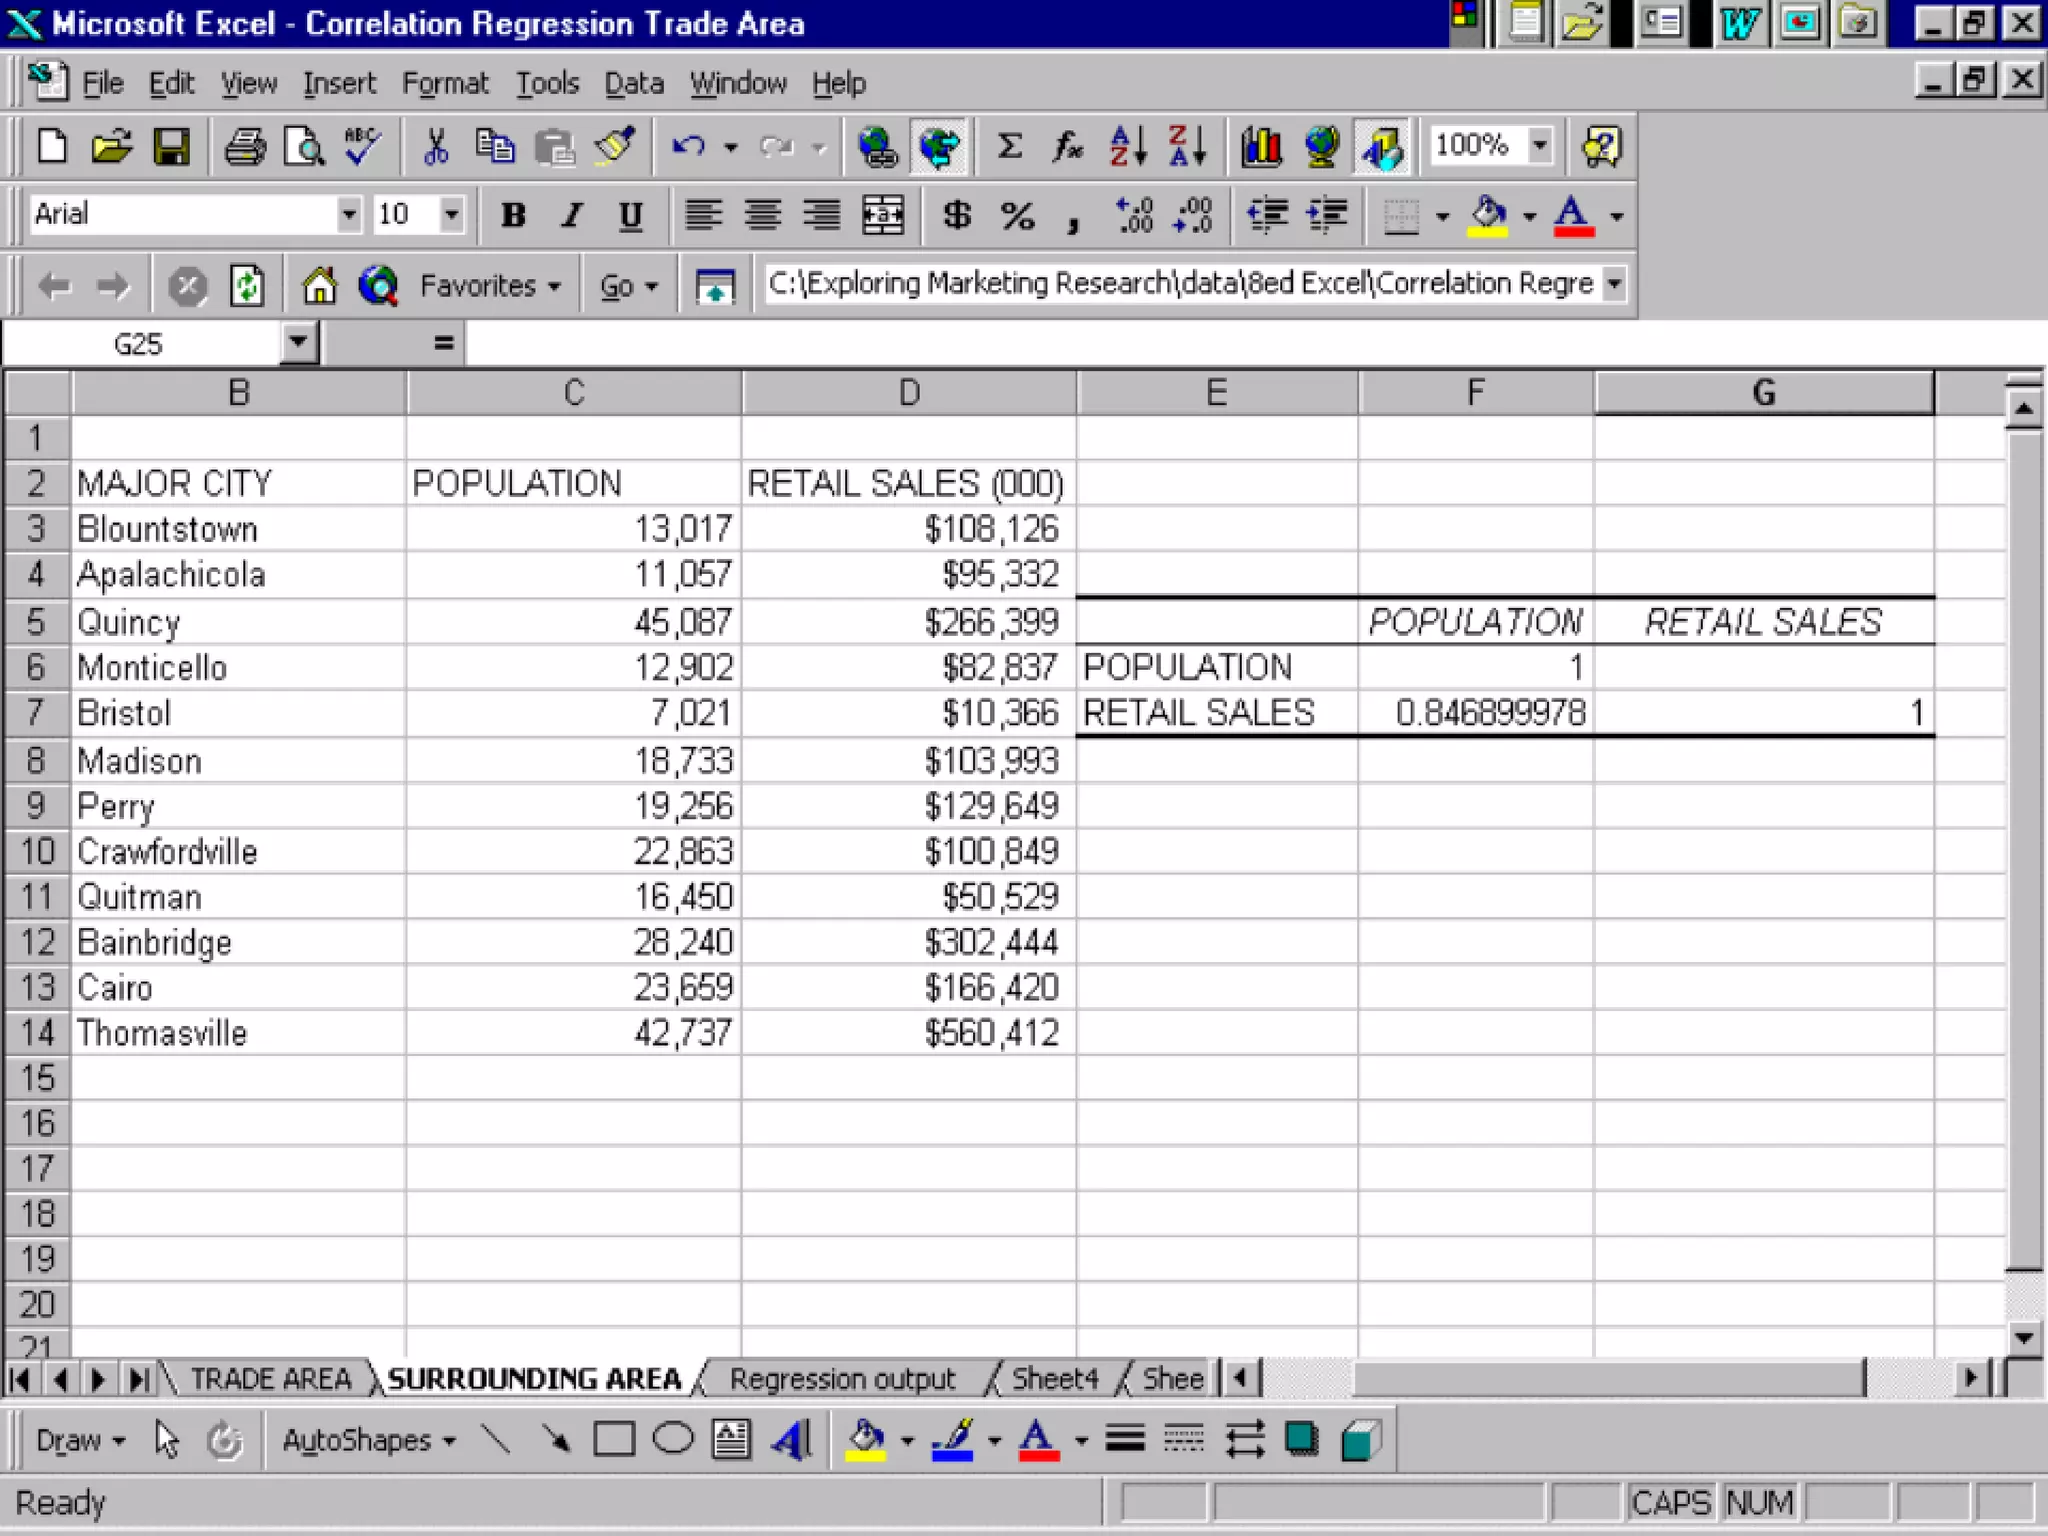Open the Data menu
2048x1536 pixels.
click(x=633, y=84)
